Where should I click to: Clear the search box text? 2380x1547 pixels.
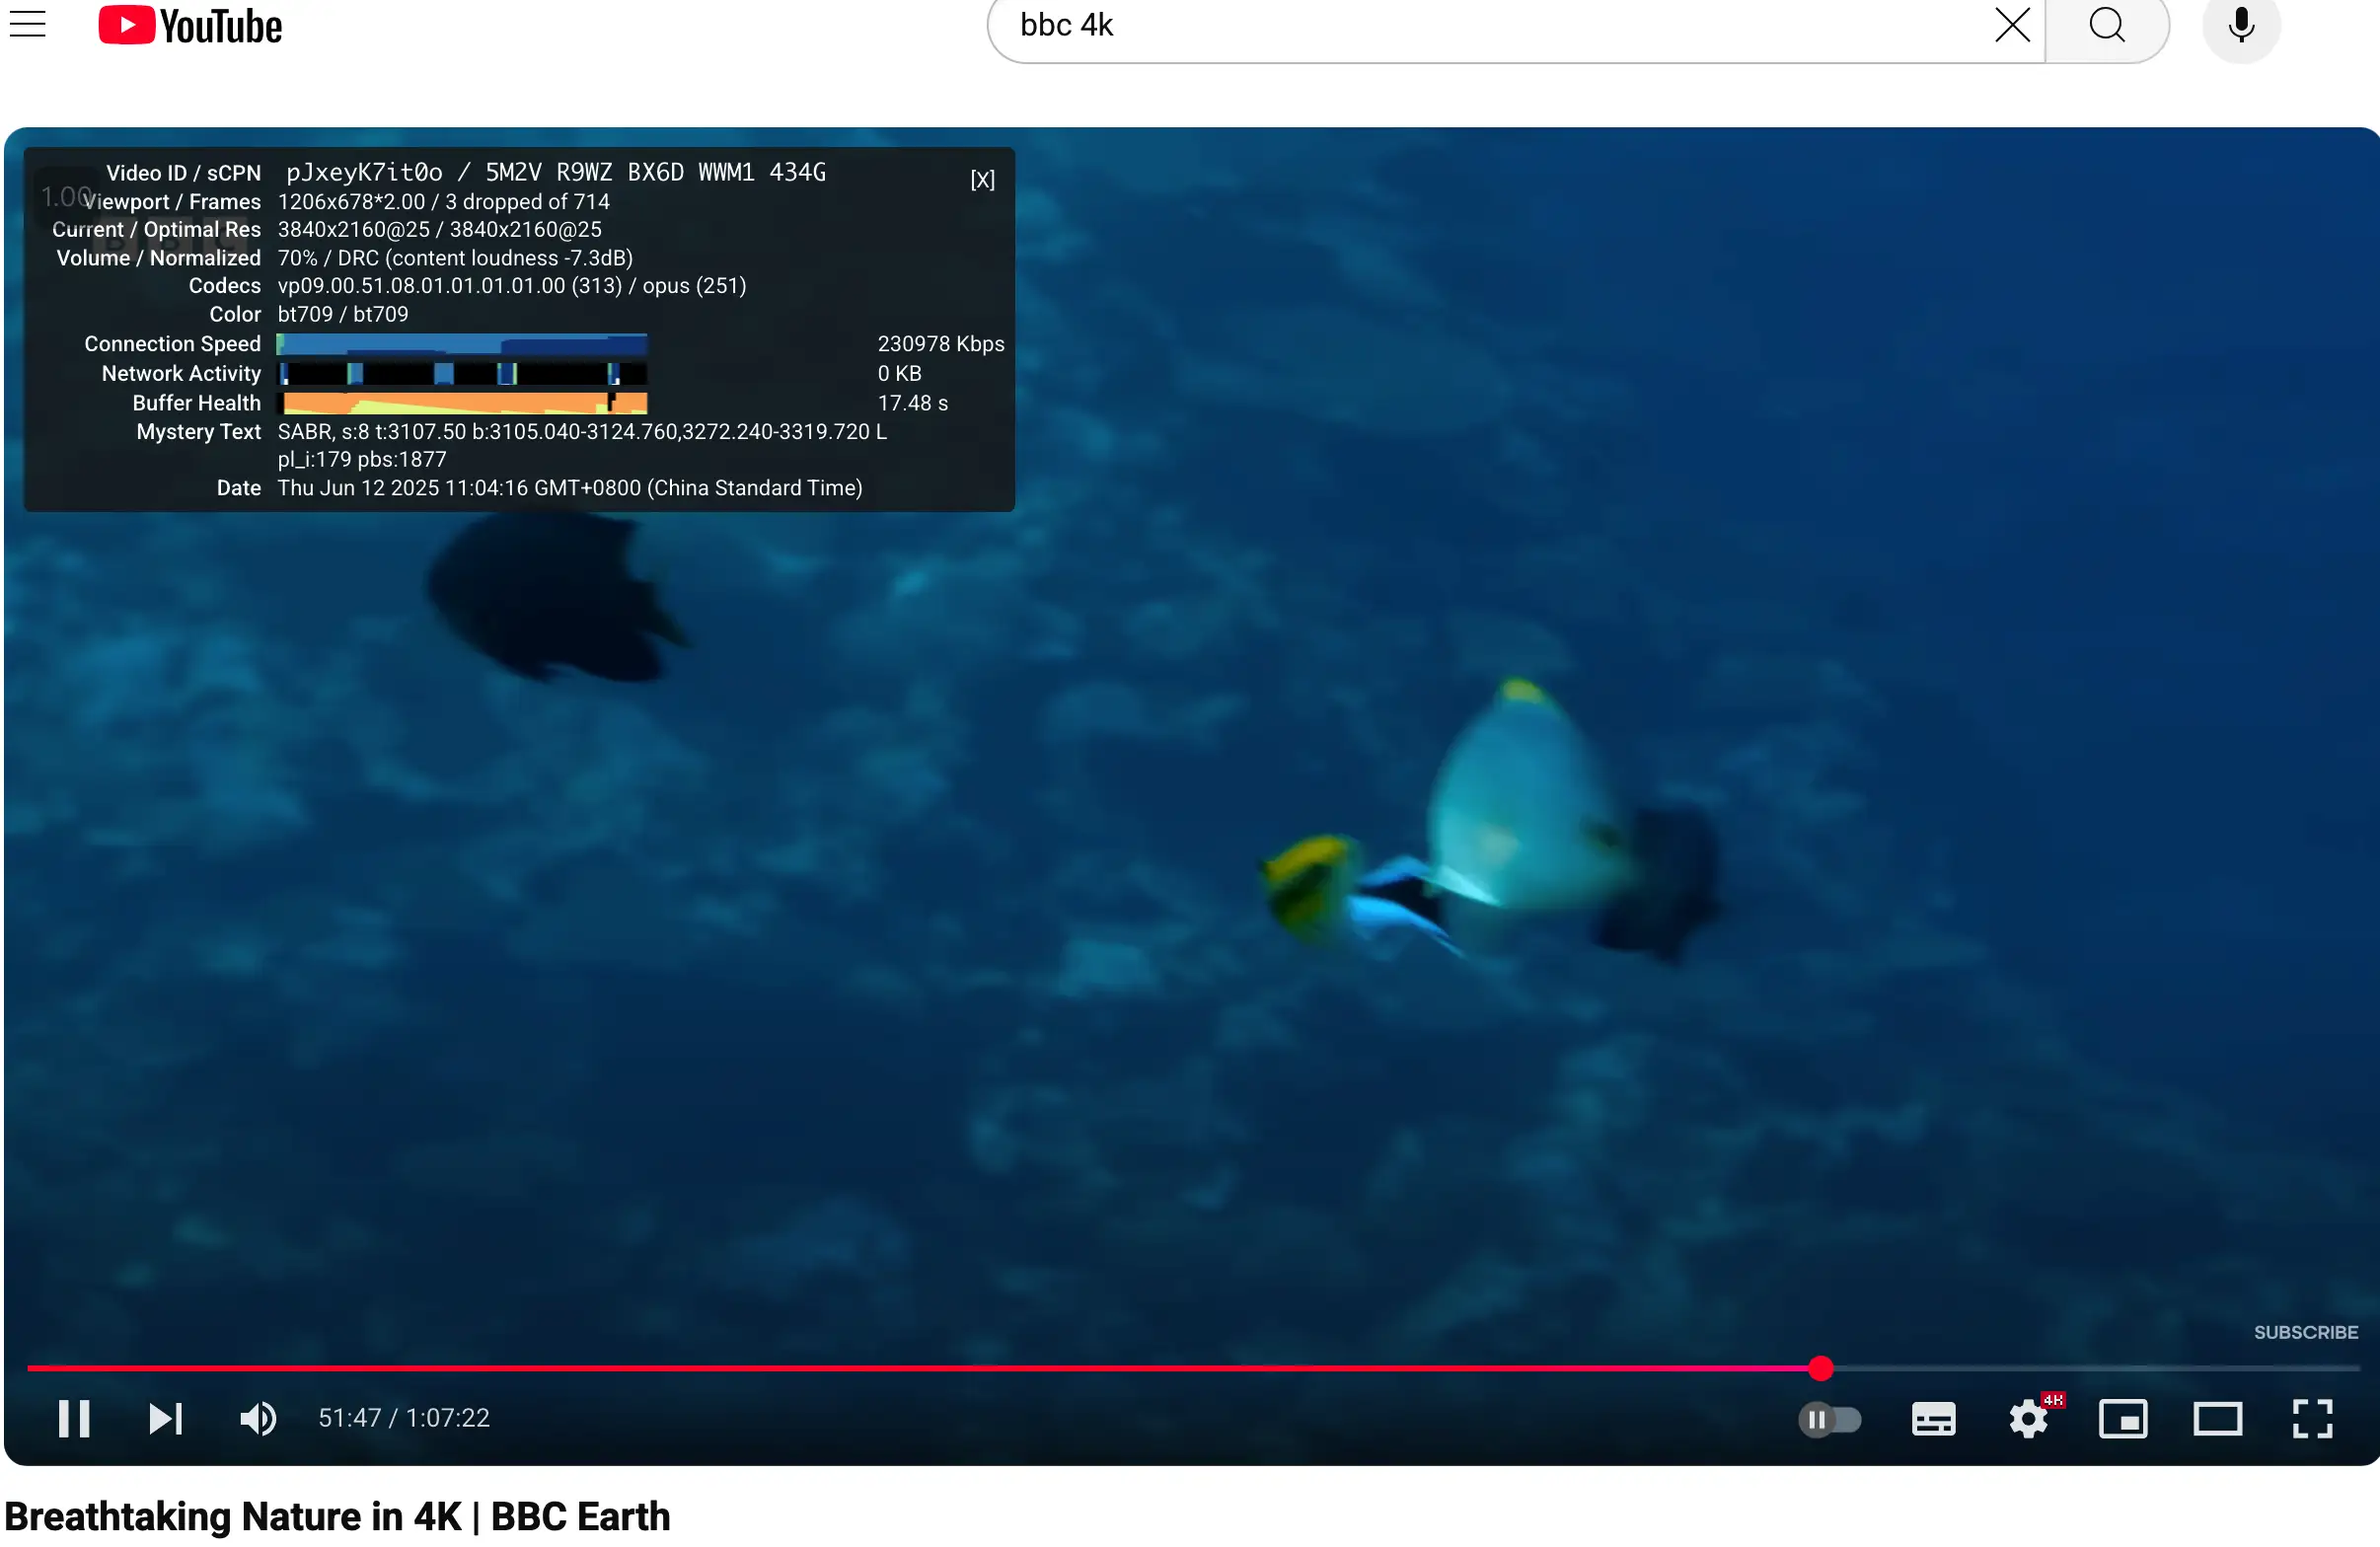2013,25
